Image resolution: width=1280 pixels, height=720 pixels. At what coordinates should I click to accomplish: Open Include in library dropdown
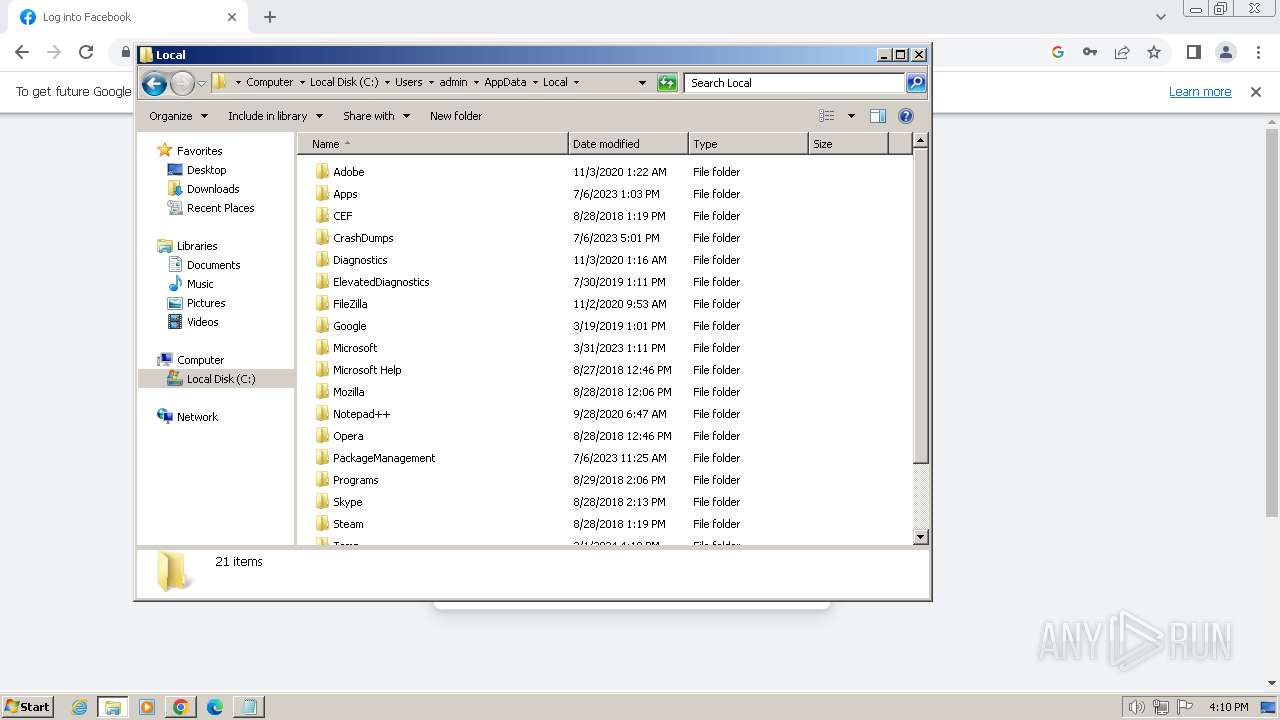[x=274, y=116]
